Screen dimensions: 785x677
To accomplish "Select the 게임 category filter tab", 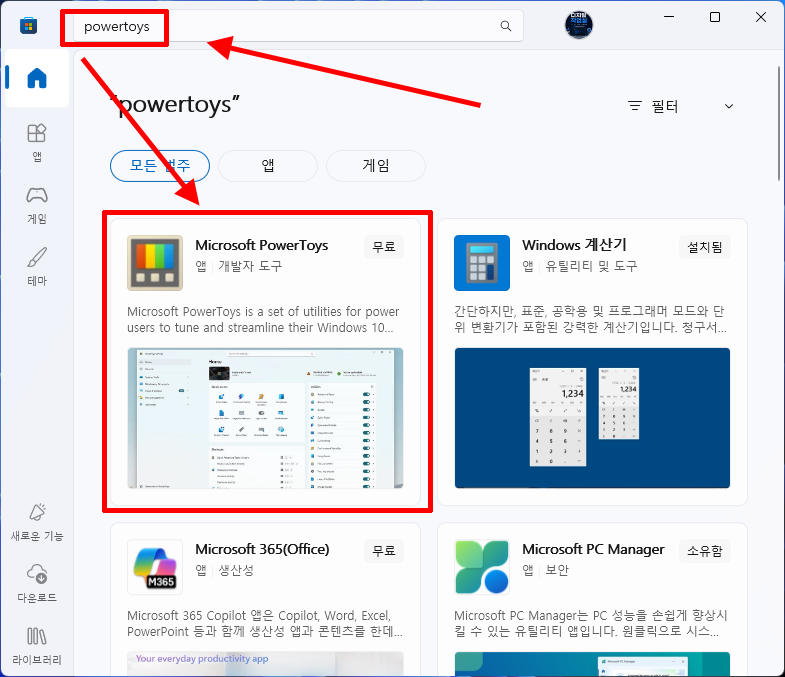I will pyautogui.click(x=376, y=166).
